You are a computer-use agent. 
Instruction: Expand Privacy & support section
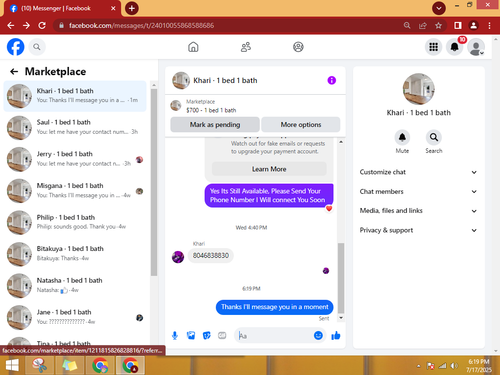(x=418, y=230)
